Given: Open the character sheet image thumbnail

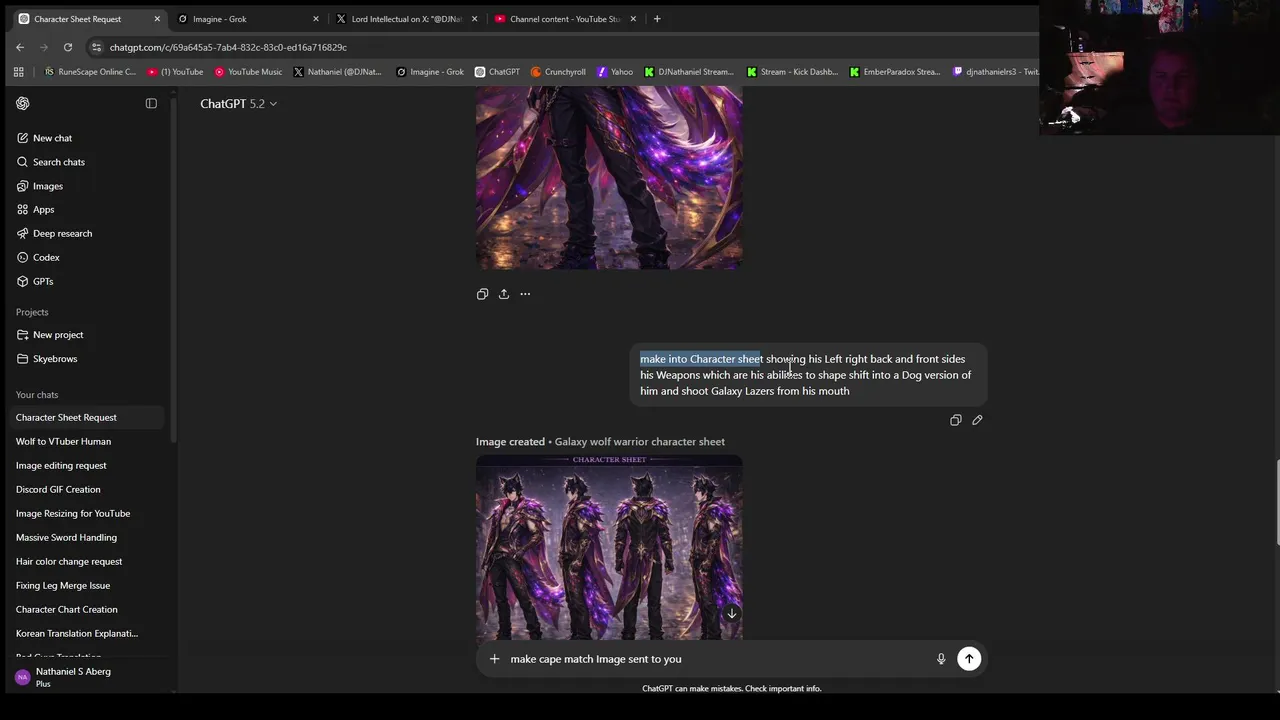Looking at the screenshot, I should (x=609, y=548).
